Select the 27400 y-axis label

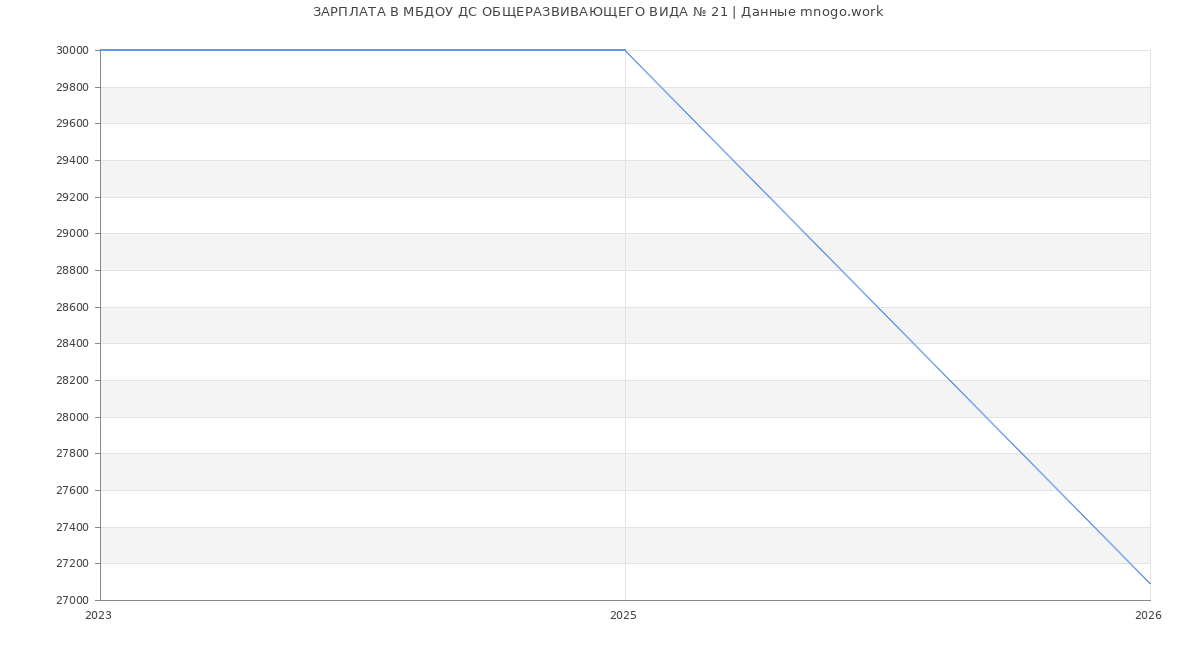[73, 528]
